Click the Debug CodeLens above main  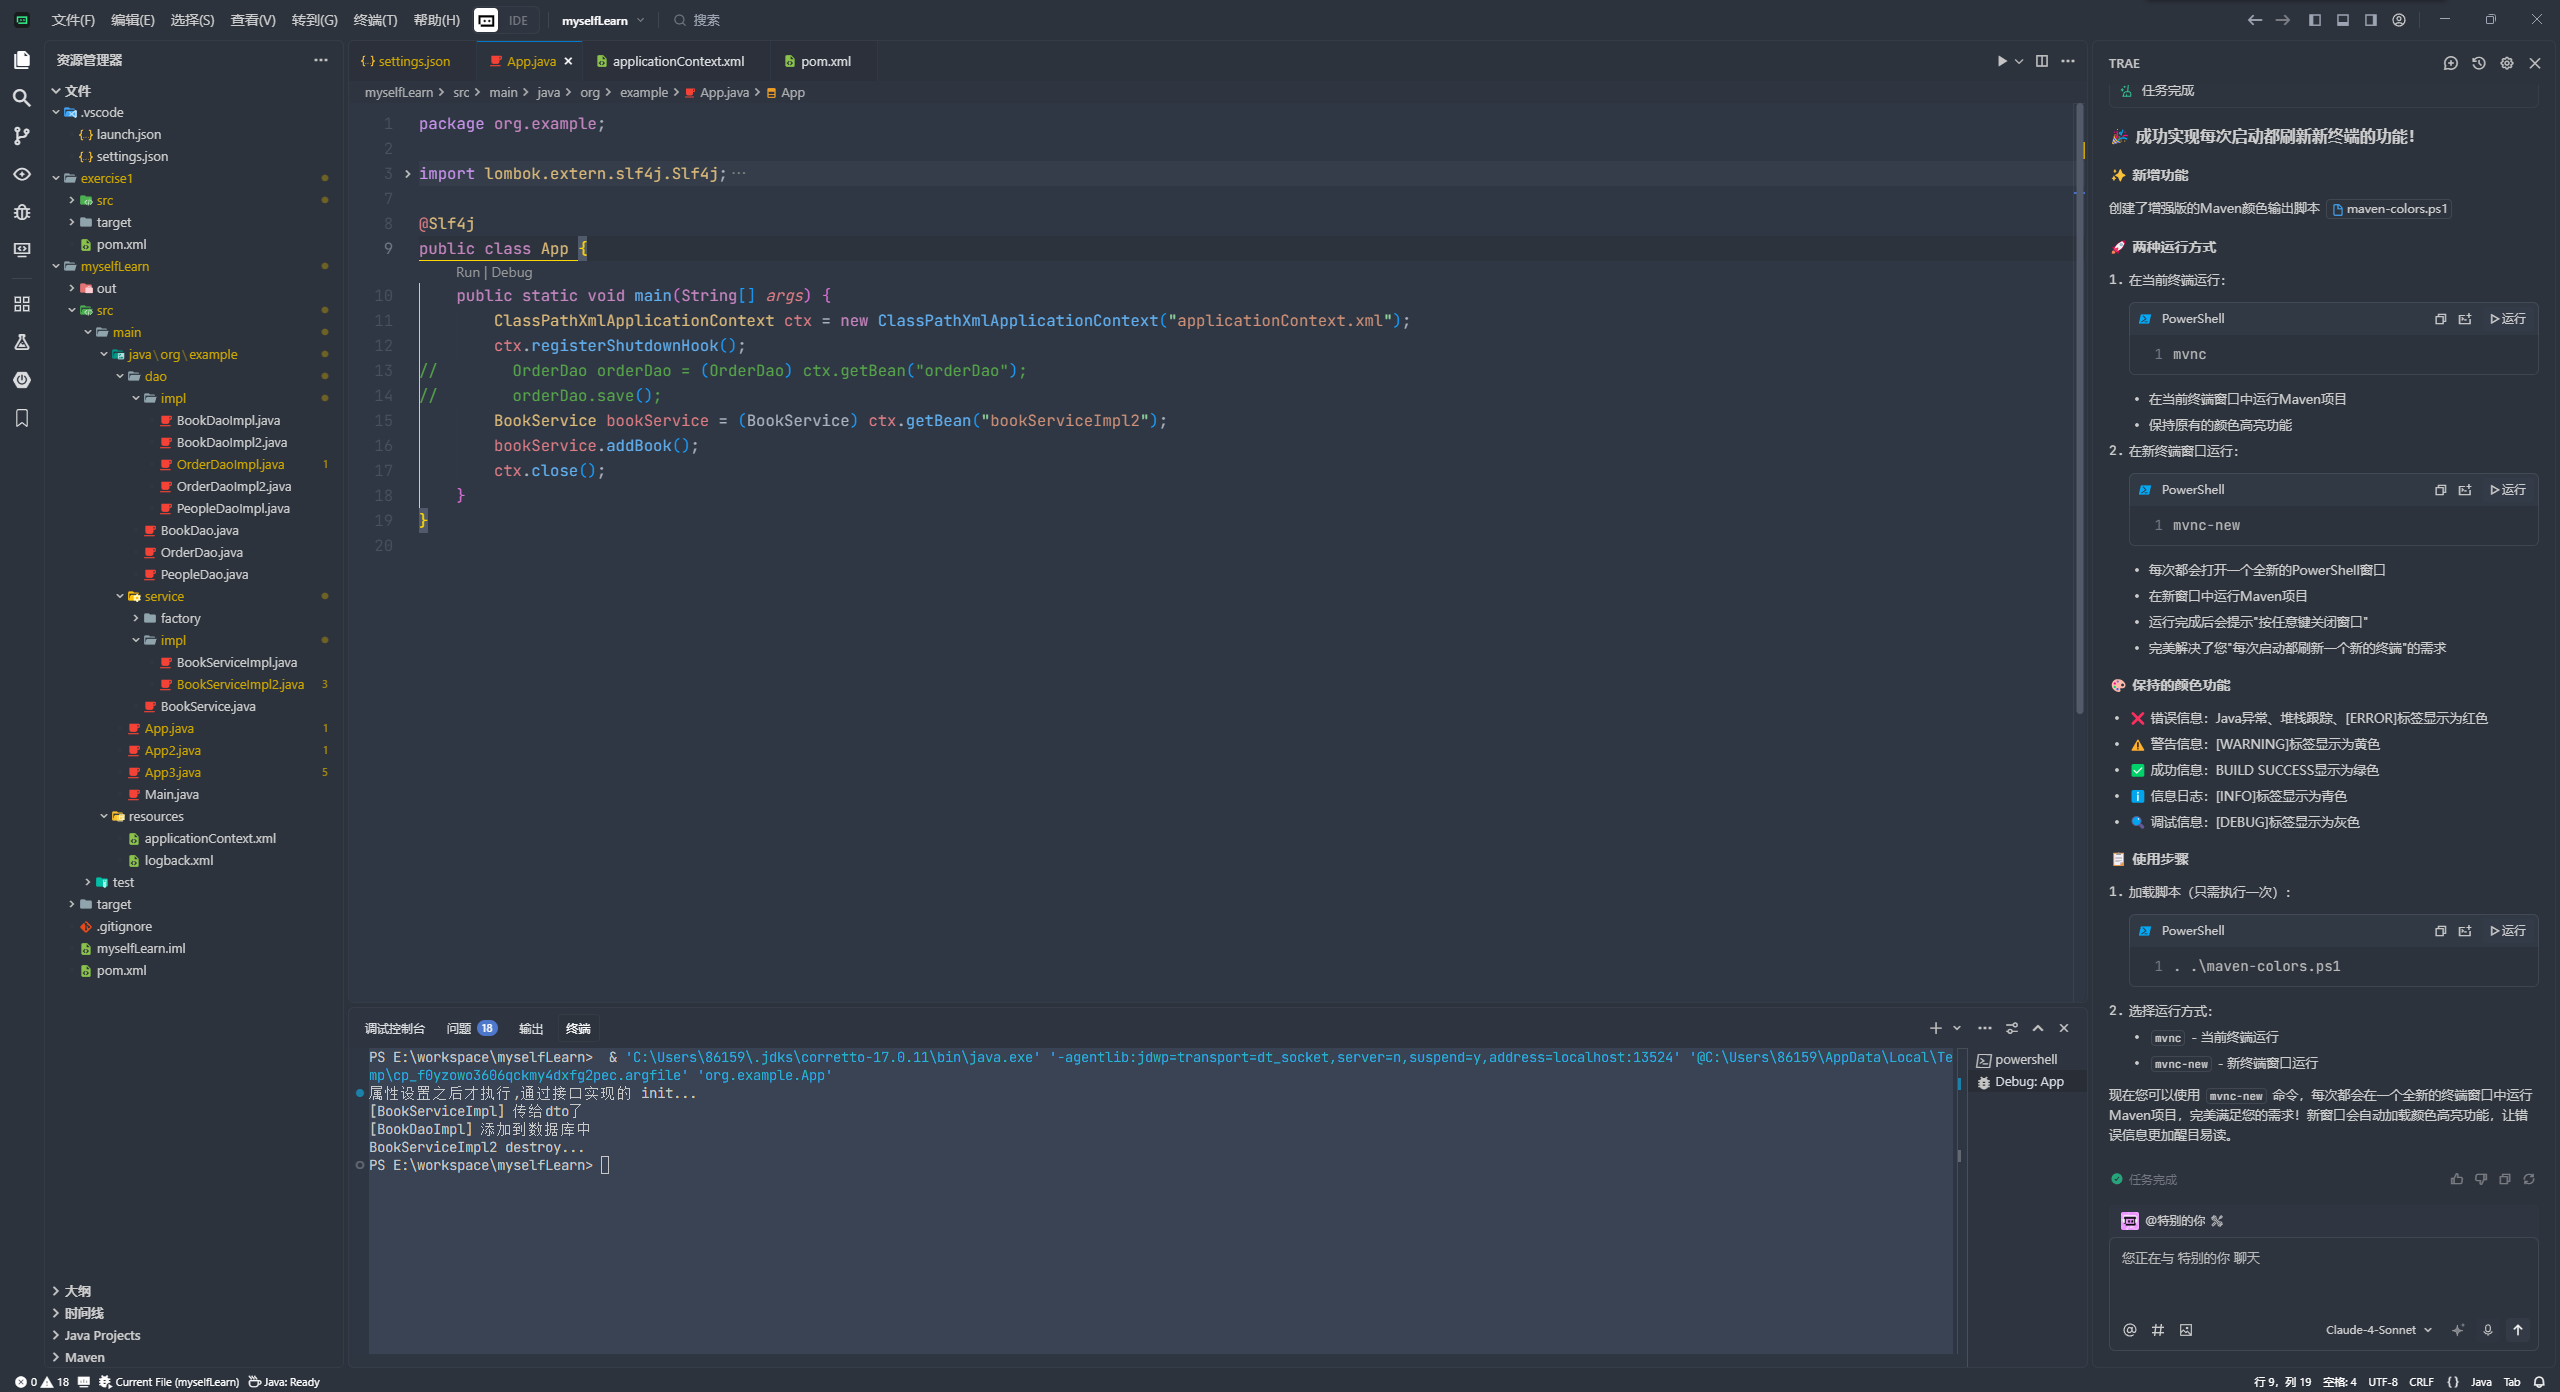511,272
